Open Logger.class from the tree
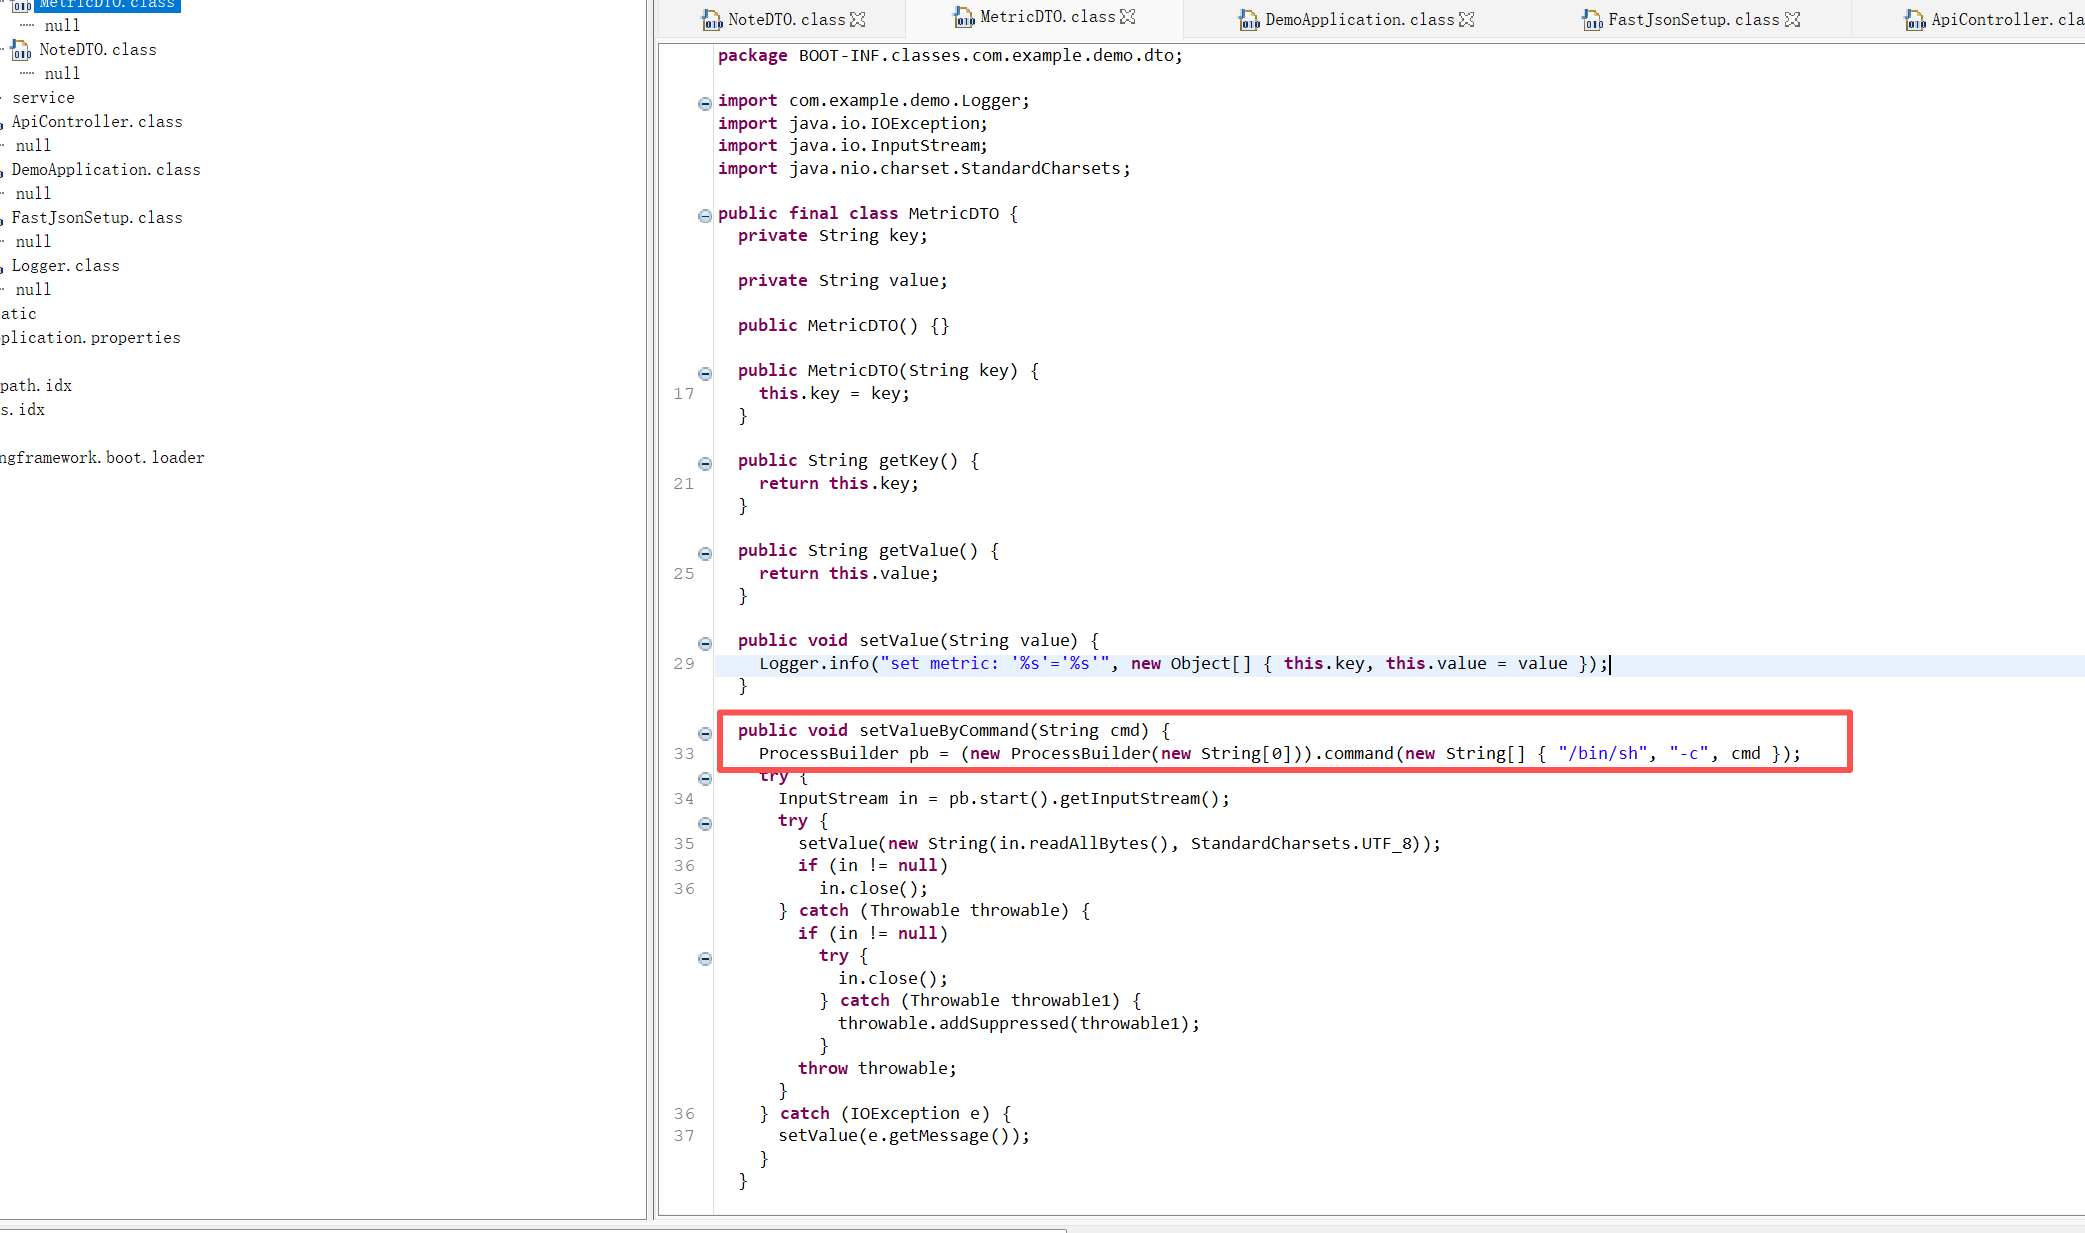 [x=65, y=265]
